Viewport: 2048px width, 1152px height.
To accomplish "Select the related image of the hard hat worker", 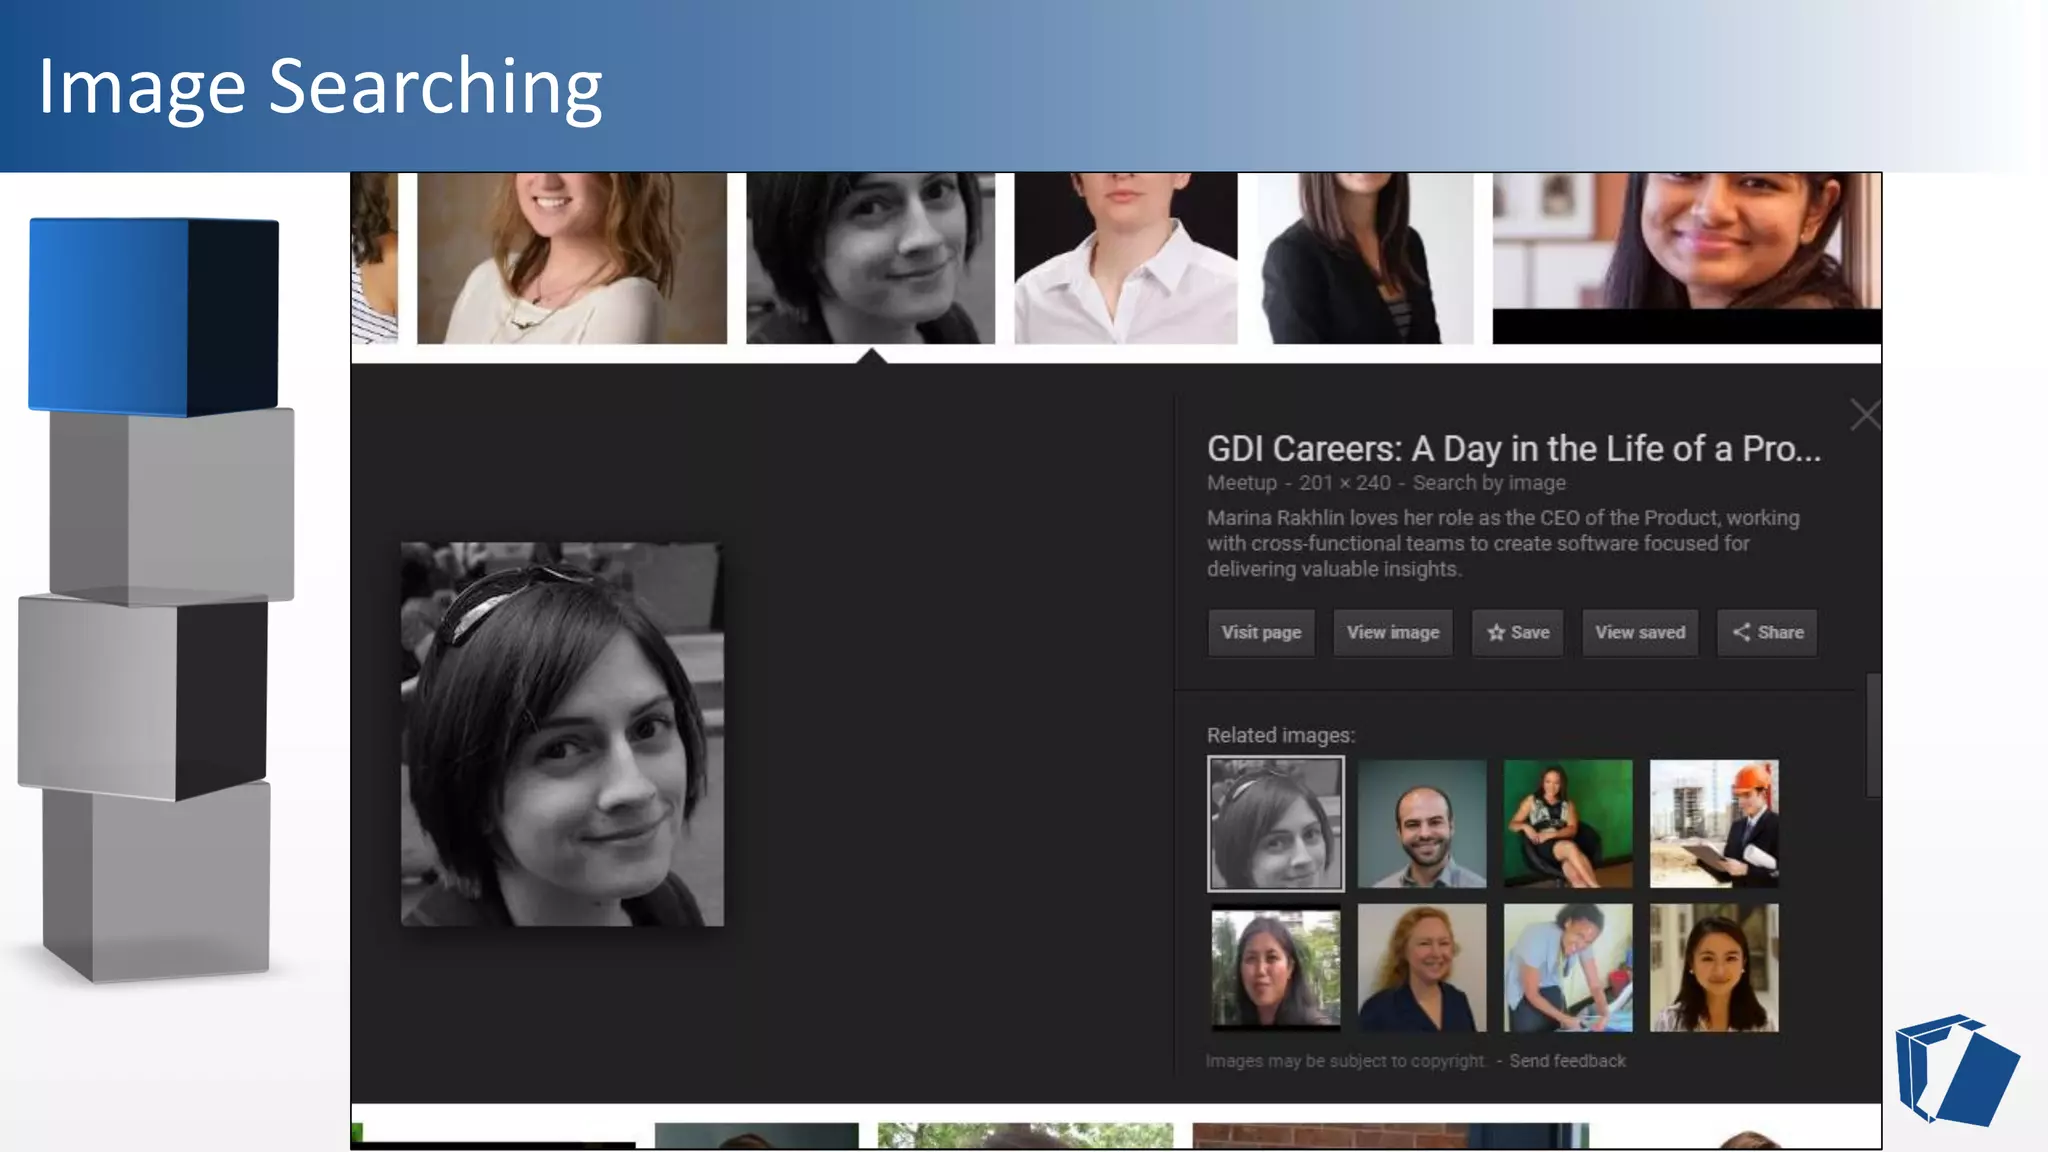I will [1714, 823].
